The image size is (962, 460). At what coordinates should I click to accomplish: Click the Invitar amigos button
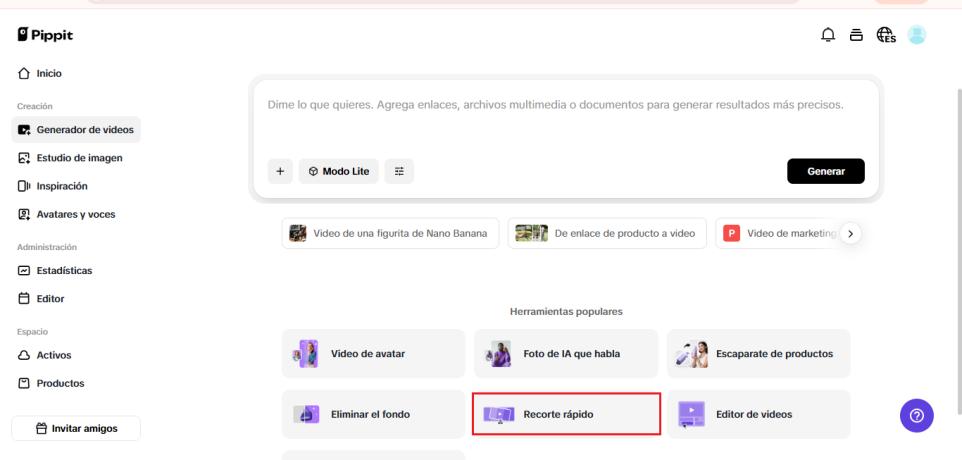tap(76, 428)
